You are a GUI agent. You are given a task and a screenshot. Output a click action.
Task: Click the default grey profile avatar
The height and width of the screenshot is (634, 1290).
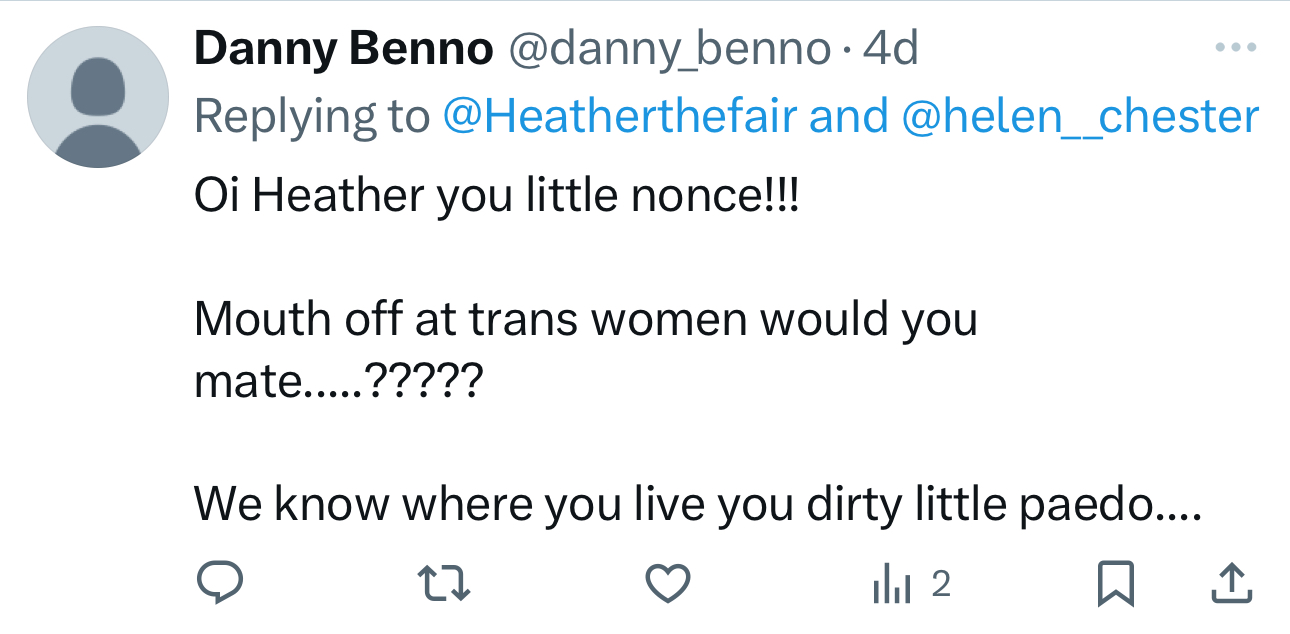click(x=97, y=97)
